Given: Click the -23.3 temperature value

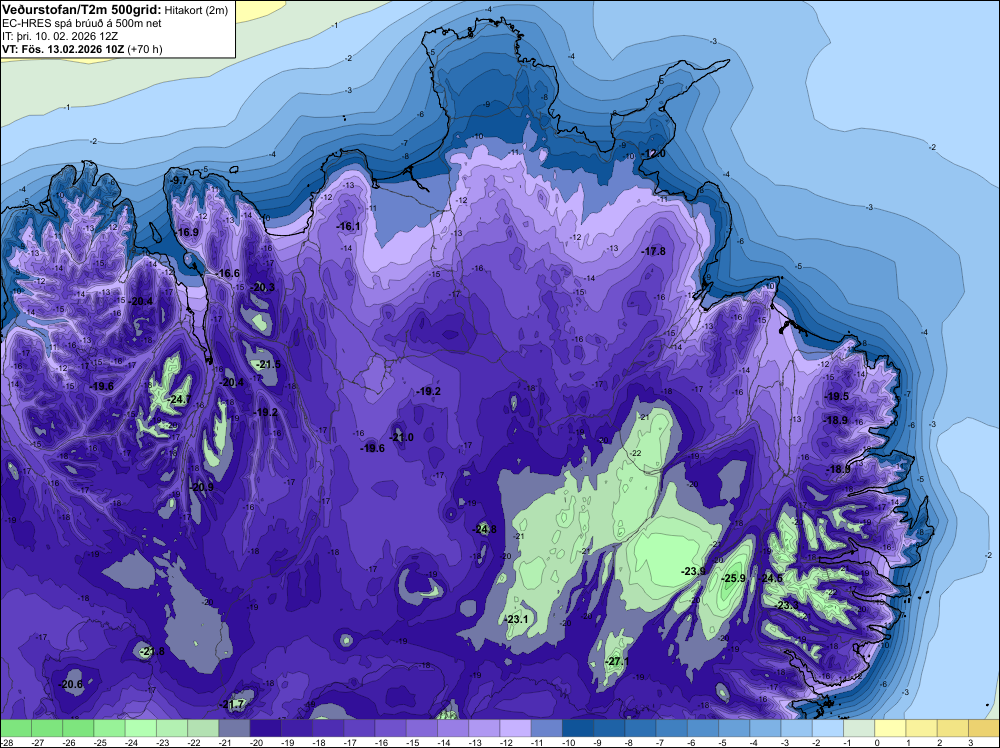Looking at the screenshot, I should click(x=787, y=605).
